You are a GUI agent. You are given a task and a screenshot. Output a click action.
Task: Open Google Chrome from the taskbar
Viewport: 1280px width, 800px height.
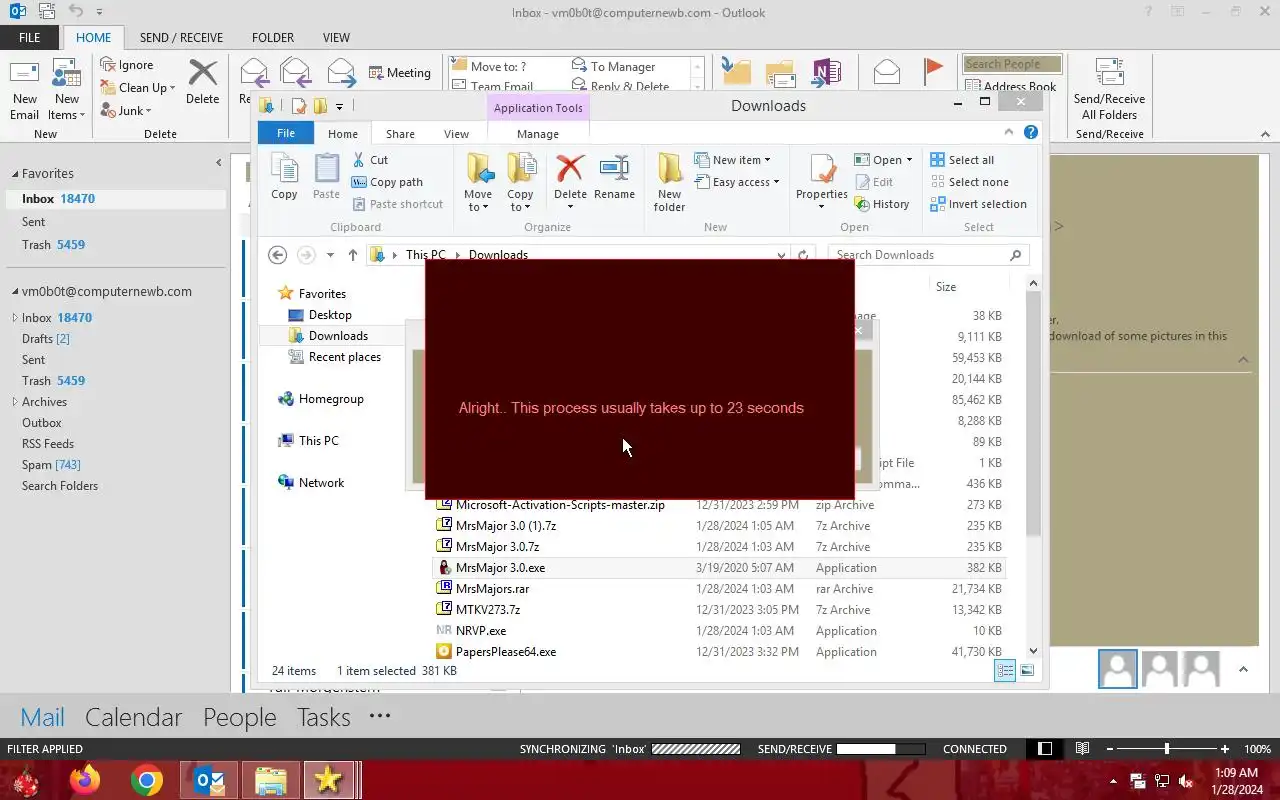146,780
